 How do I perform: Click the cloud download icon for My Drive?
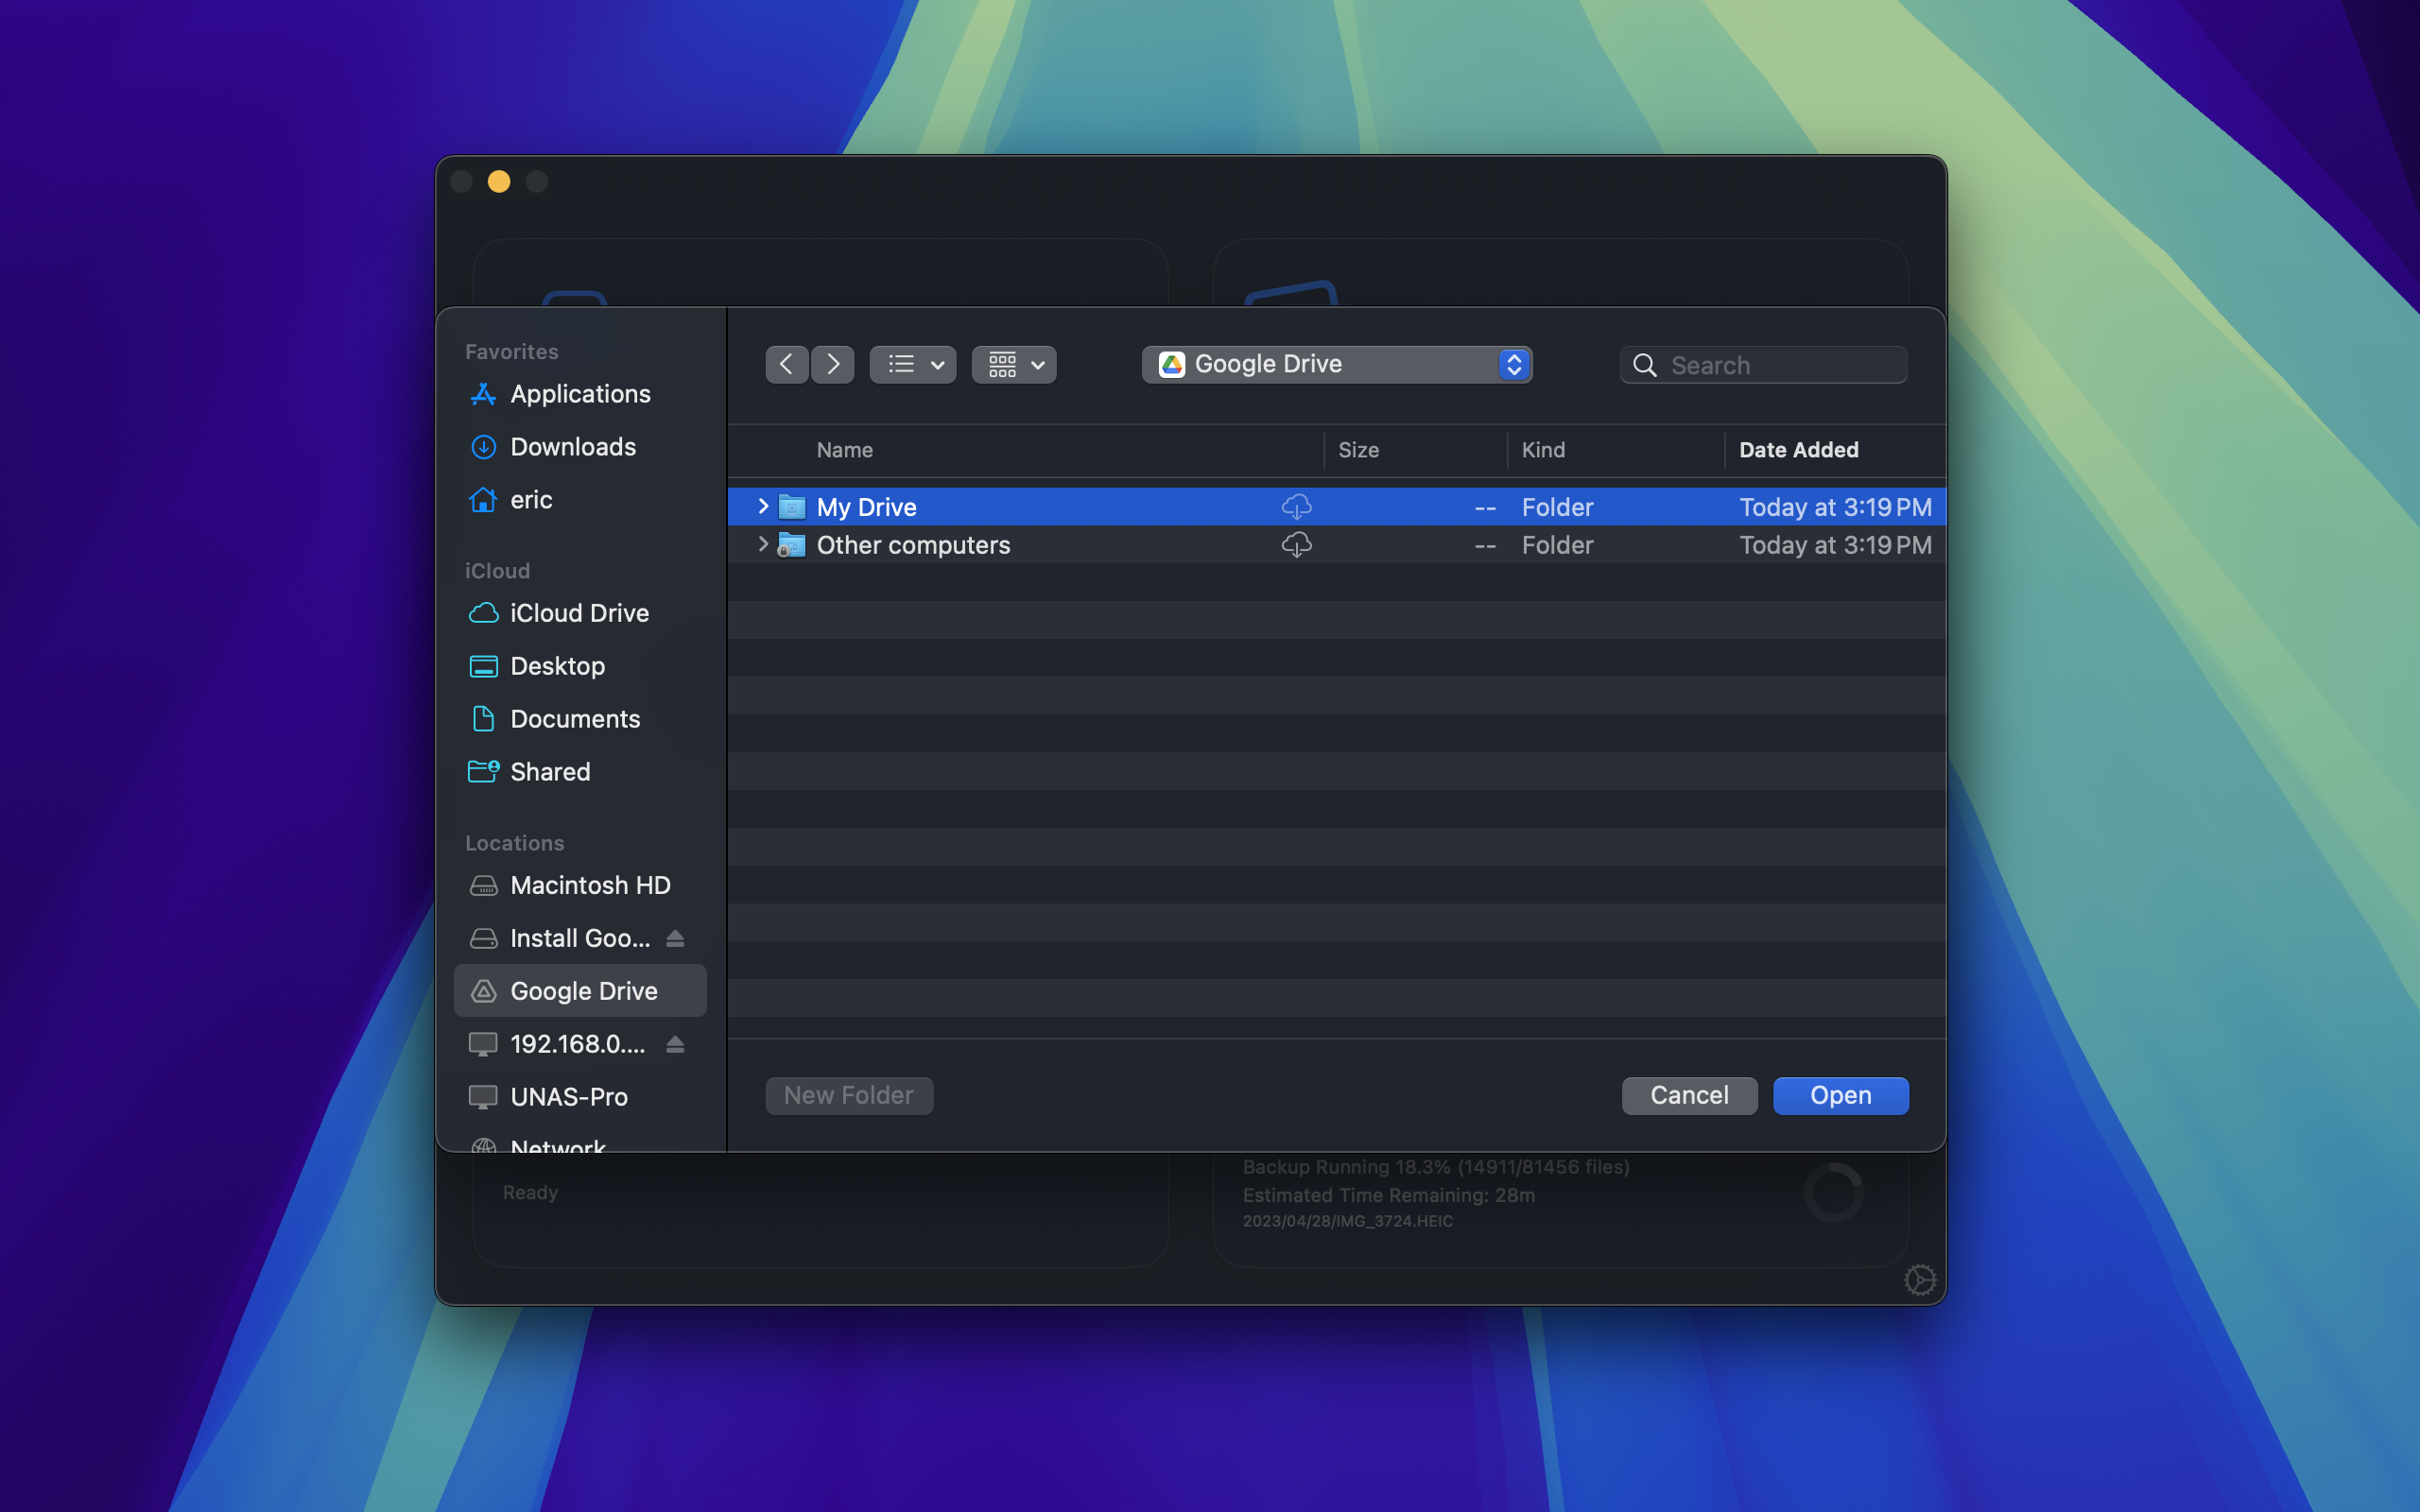(1297, 507)
